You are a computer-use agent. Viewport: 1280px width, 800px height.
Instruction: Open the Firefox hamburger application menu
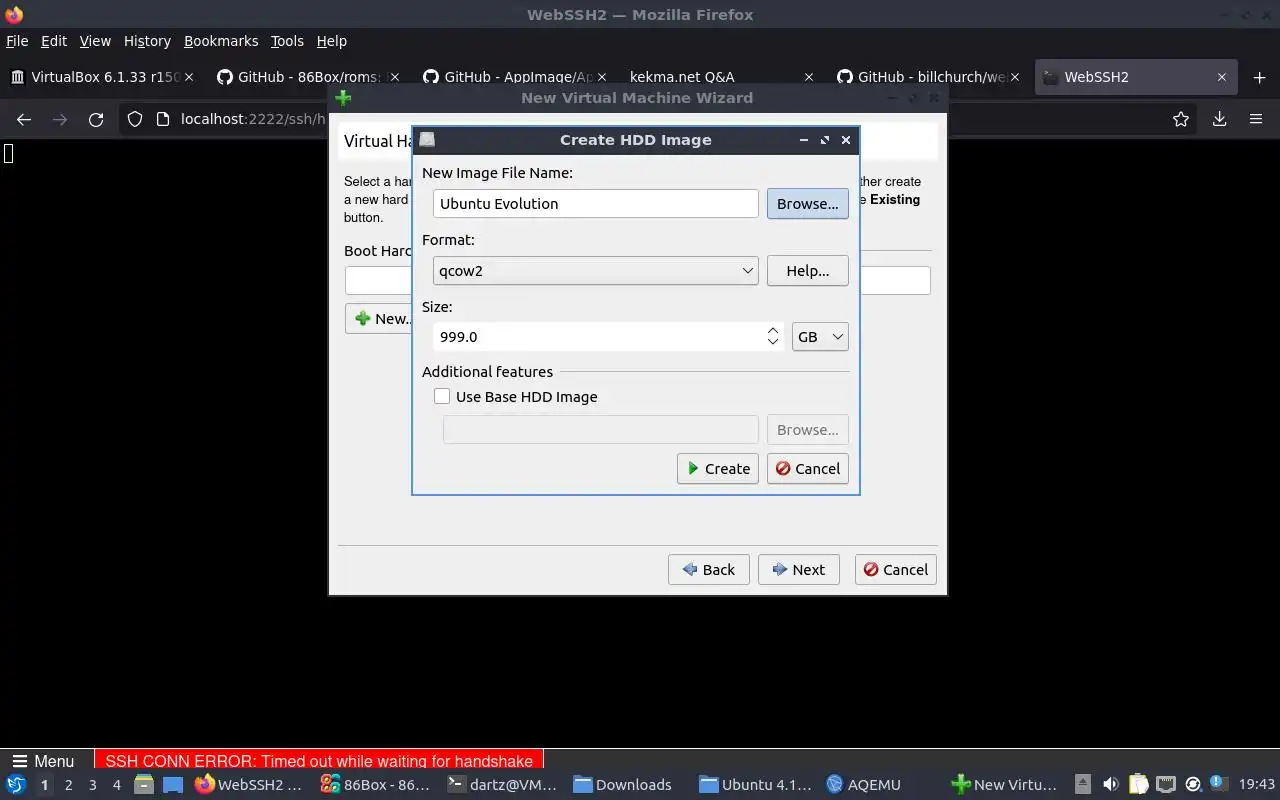tap(1256, 119)
